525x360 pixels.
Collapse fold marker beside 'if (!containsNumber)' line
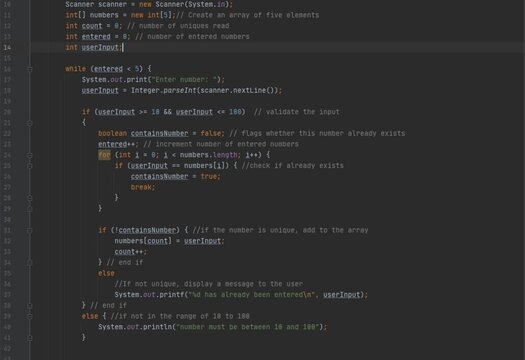30,230
